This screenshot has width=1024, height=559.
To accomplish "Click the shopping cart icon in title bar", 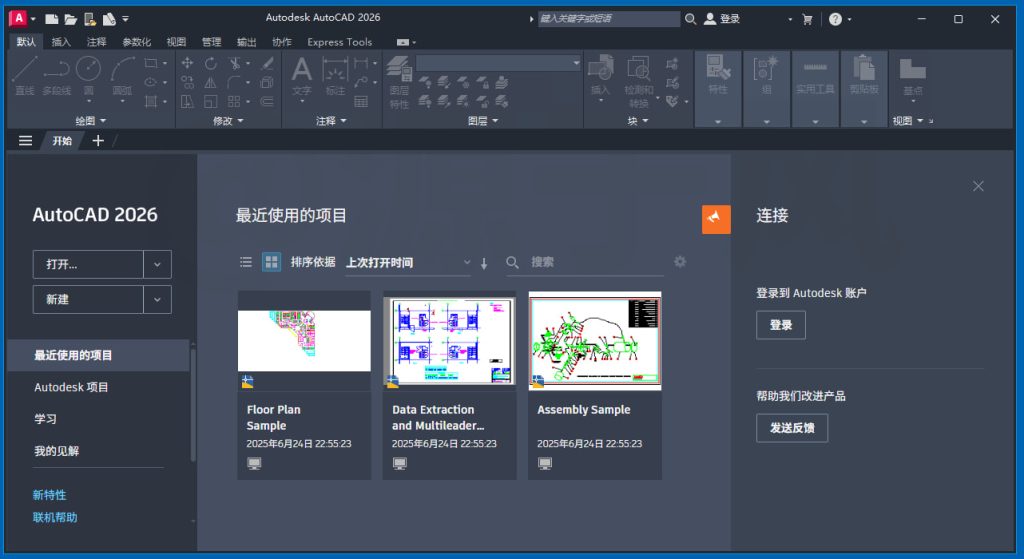I will click(x=807, y=20).
